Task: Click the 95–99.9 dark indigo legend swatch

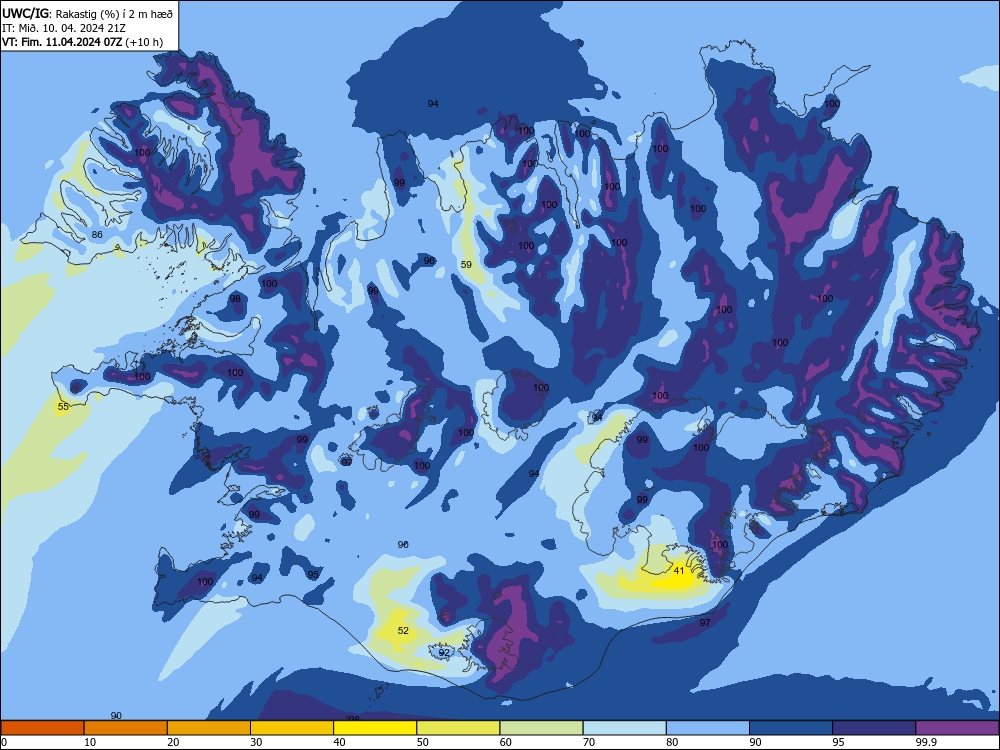Action: coord(874,728)
